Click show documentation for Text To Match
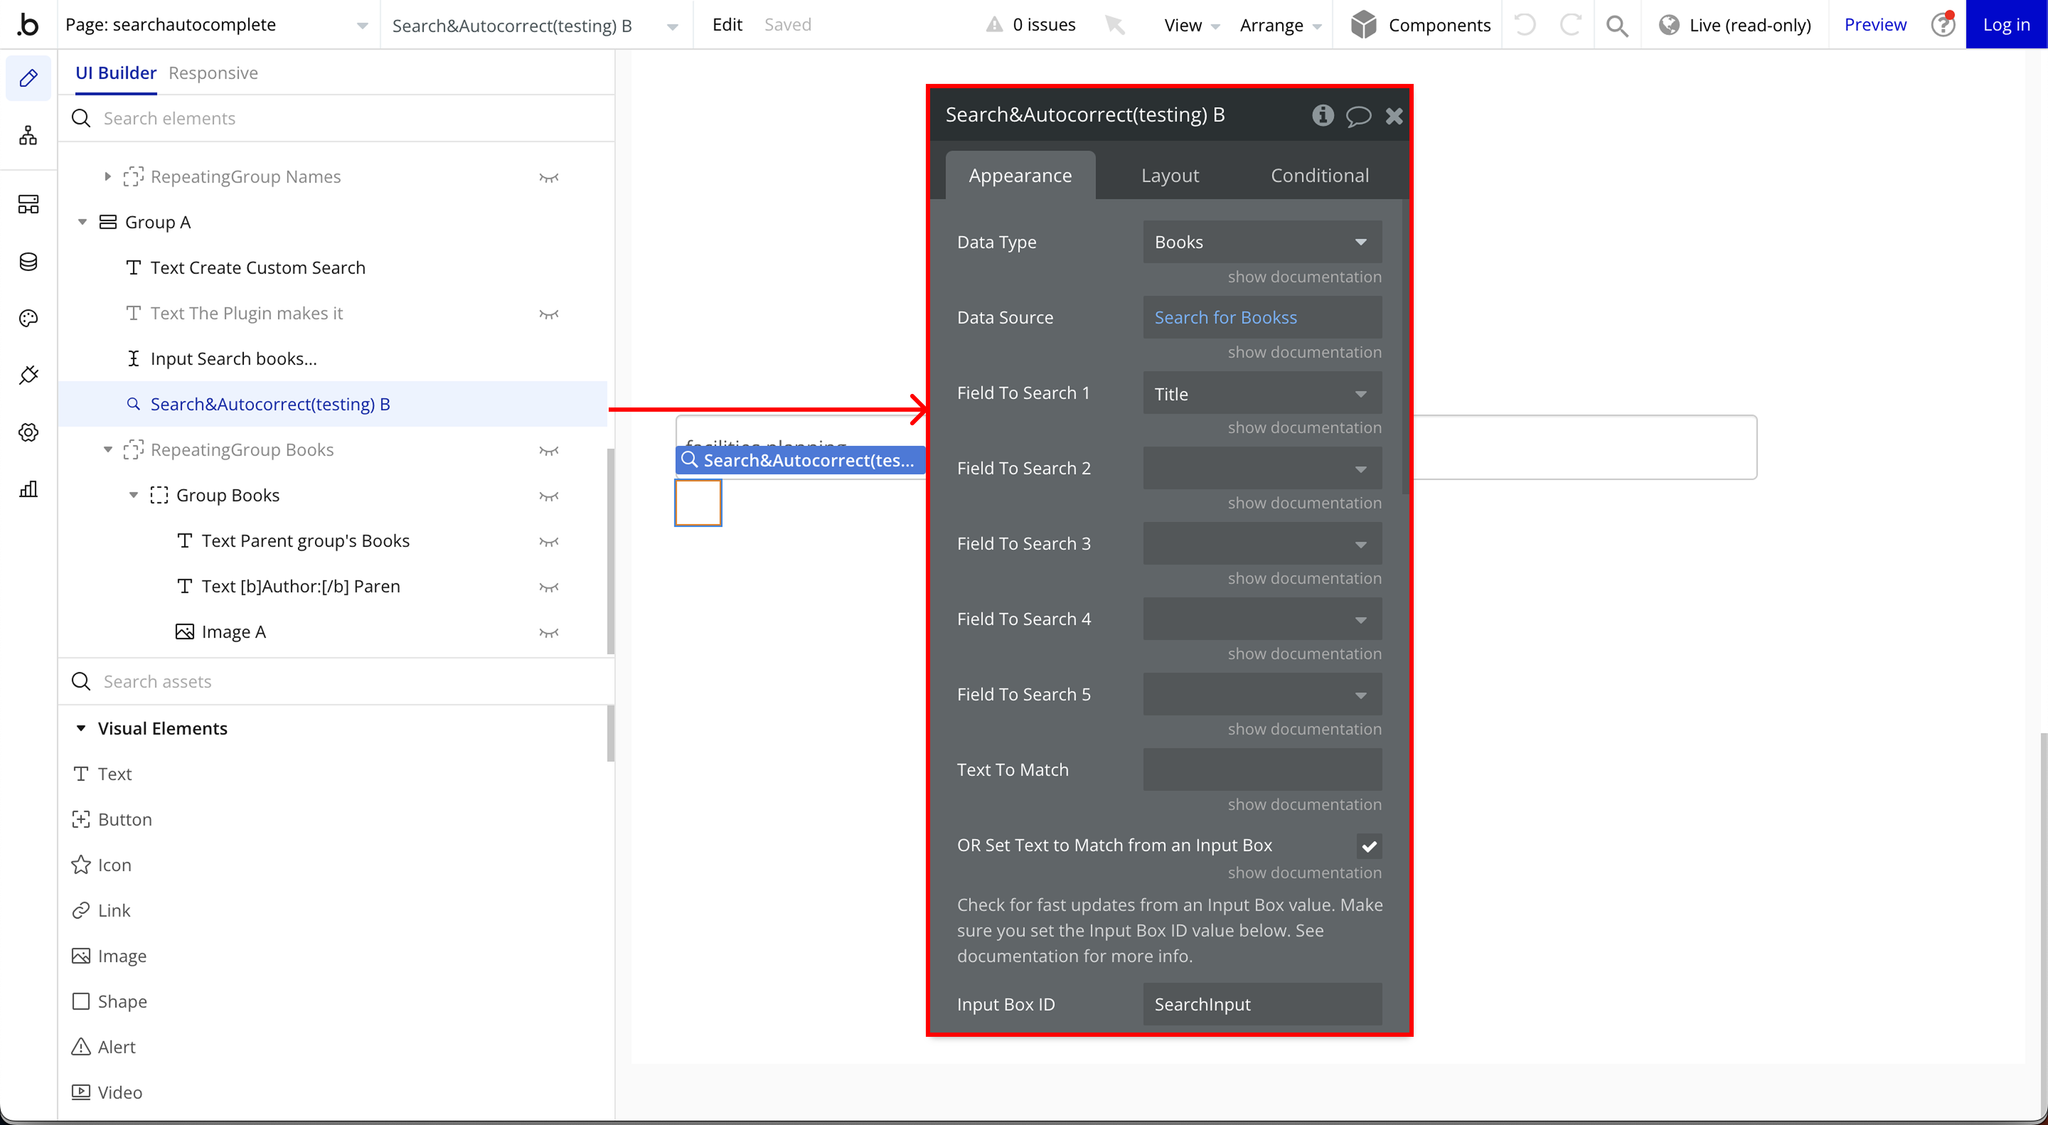2048x1125 pixels. pos(1302,802)
